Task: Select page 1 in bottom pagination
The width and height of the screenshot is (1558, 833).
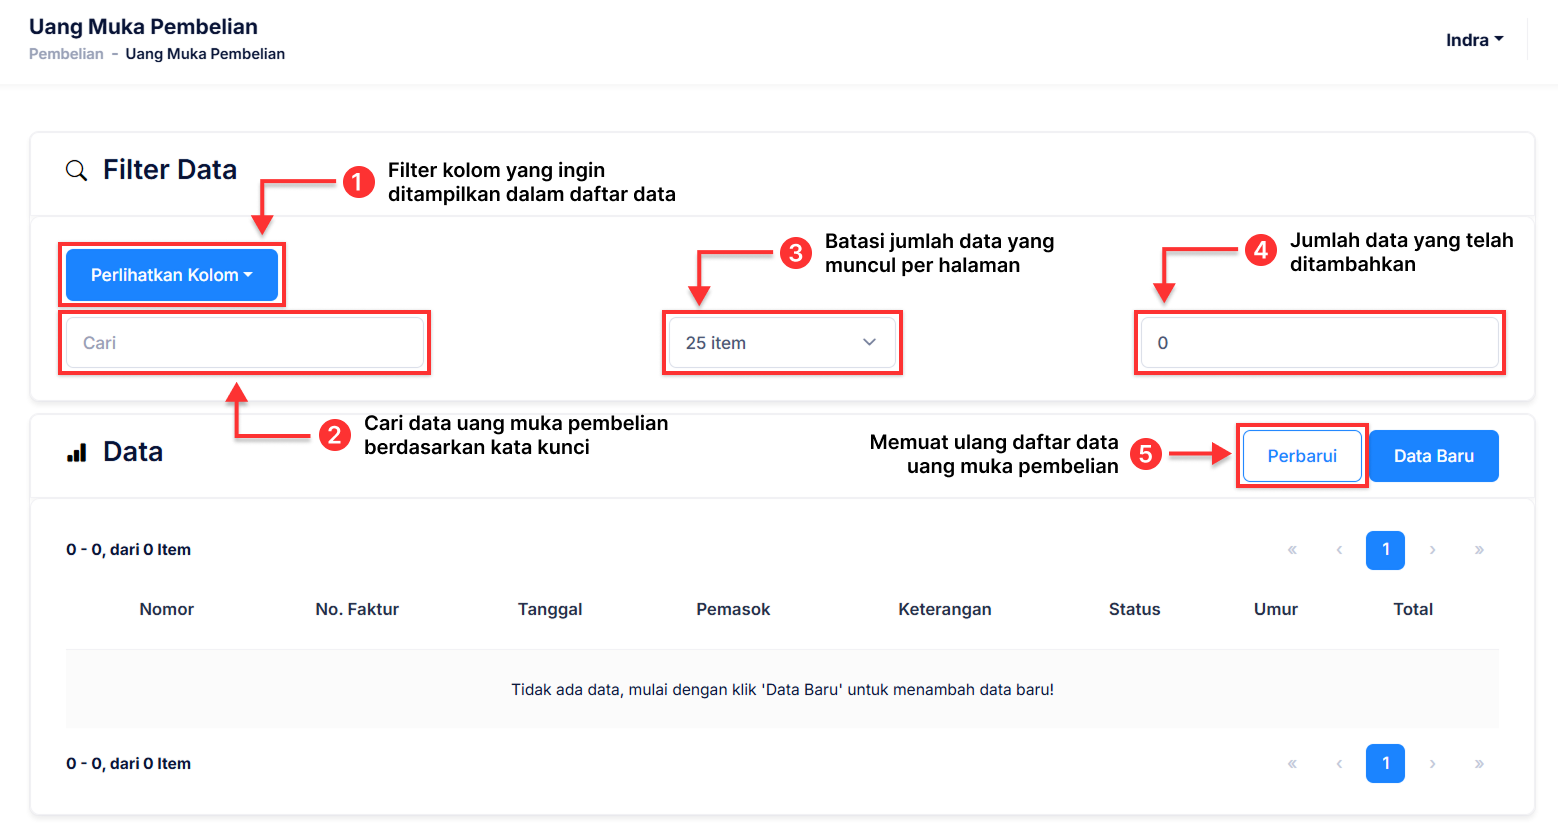Action: pyautogui.click(x=1385, y=764)
